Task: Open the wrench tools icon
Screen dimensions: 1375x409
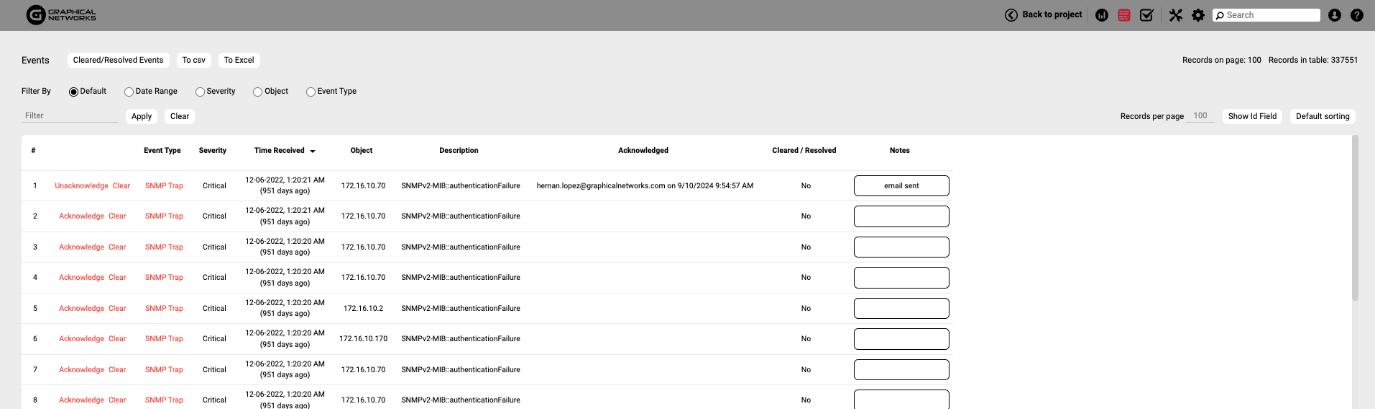Action: 1175,16
